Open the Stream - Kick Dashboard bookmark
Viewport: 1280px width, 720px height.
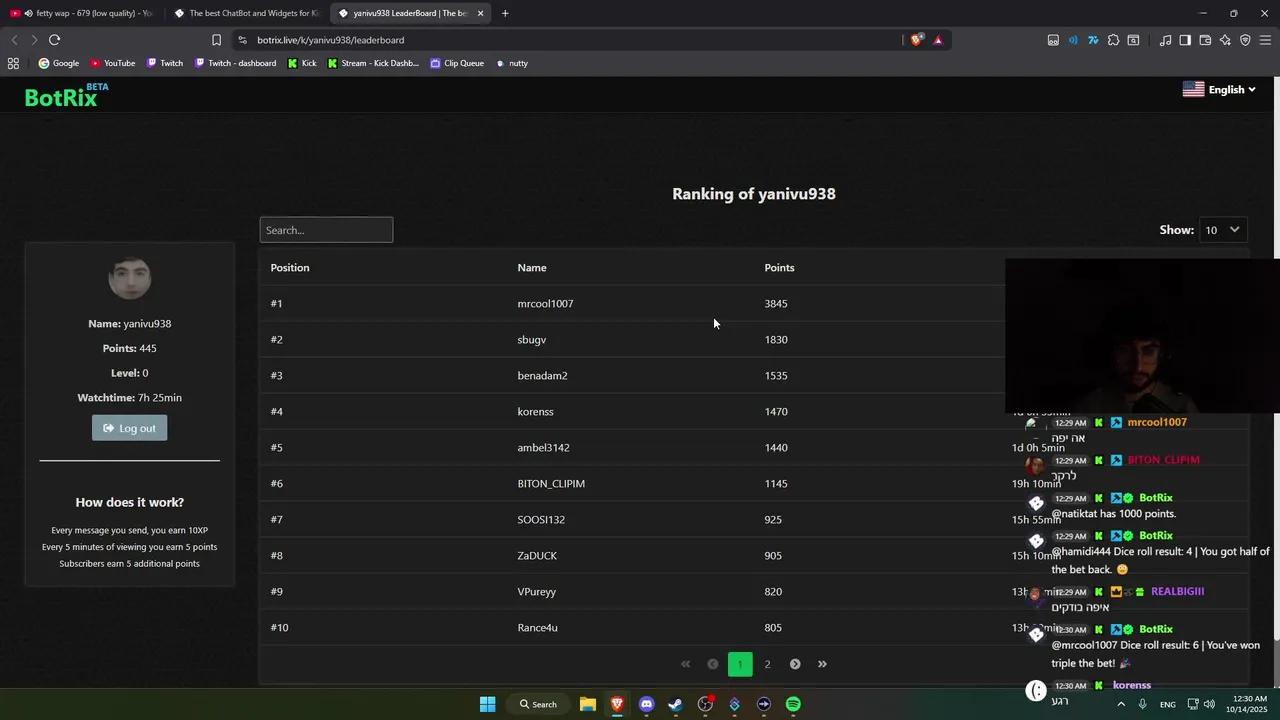(x=373, y=63)
